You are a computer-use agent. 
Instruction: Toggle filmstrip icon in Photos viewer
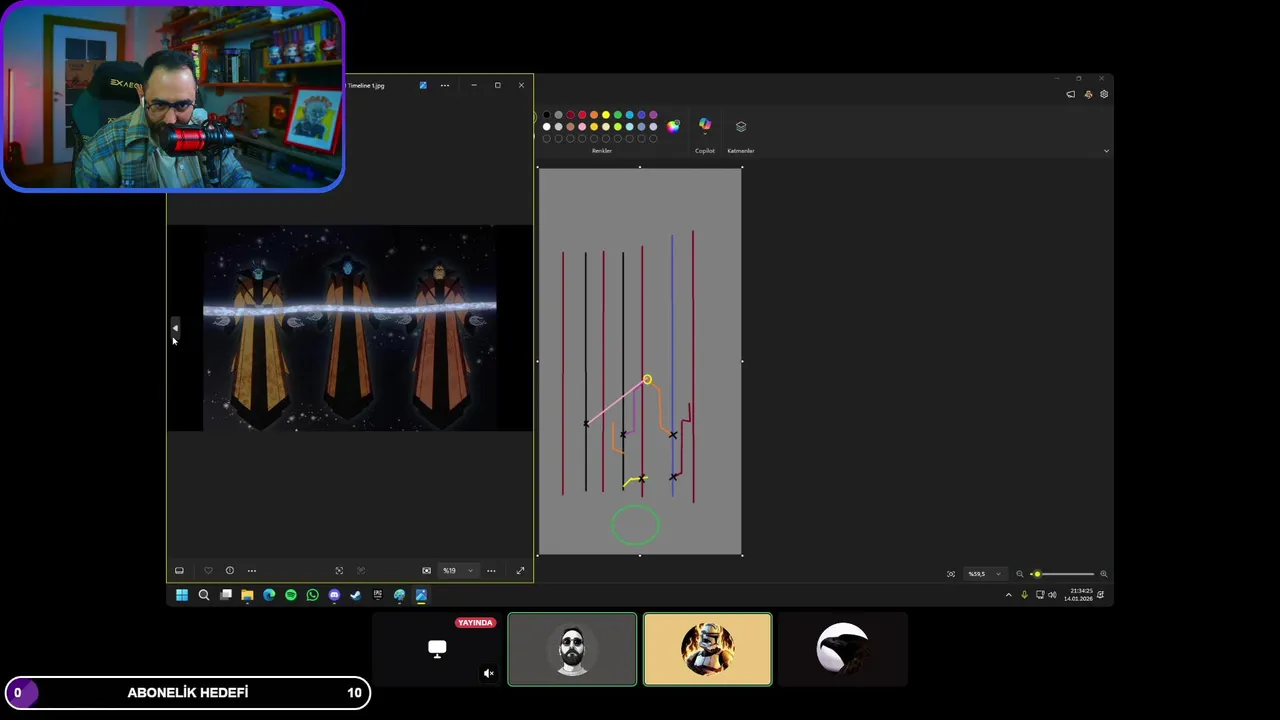(x=179, y=570)
